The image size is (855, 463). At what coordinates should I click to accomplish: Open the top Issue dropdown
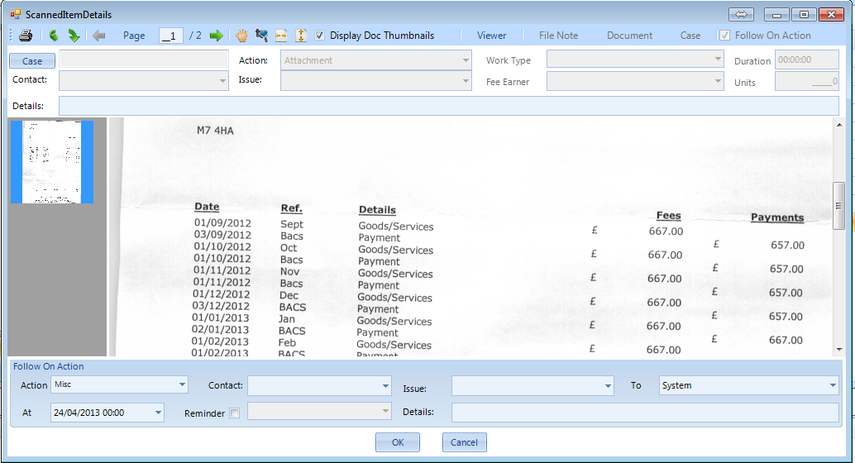(x=465, y=81)
